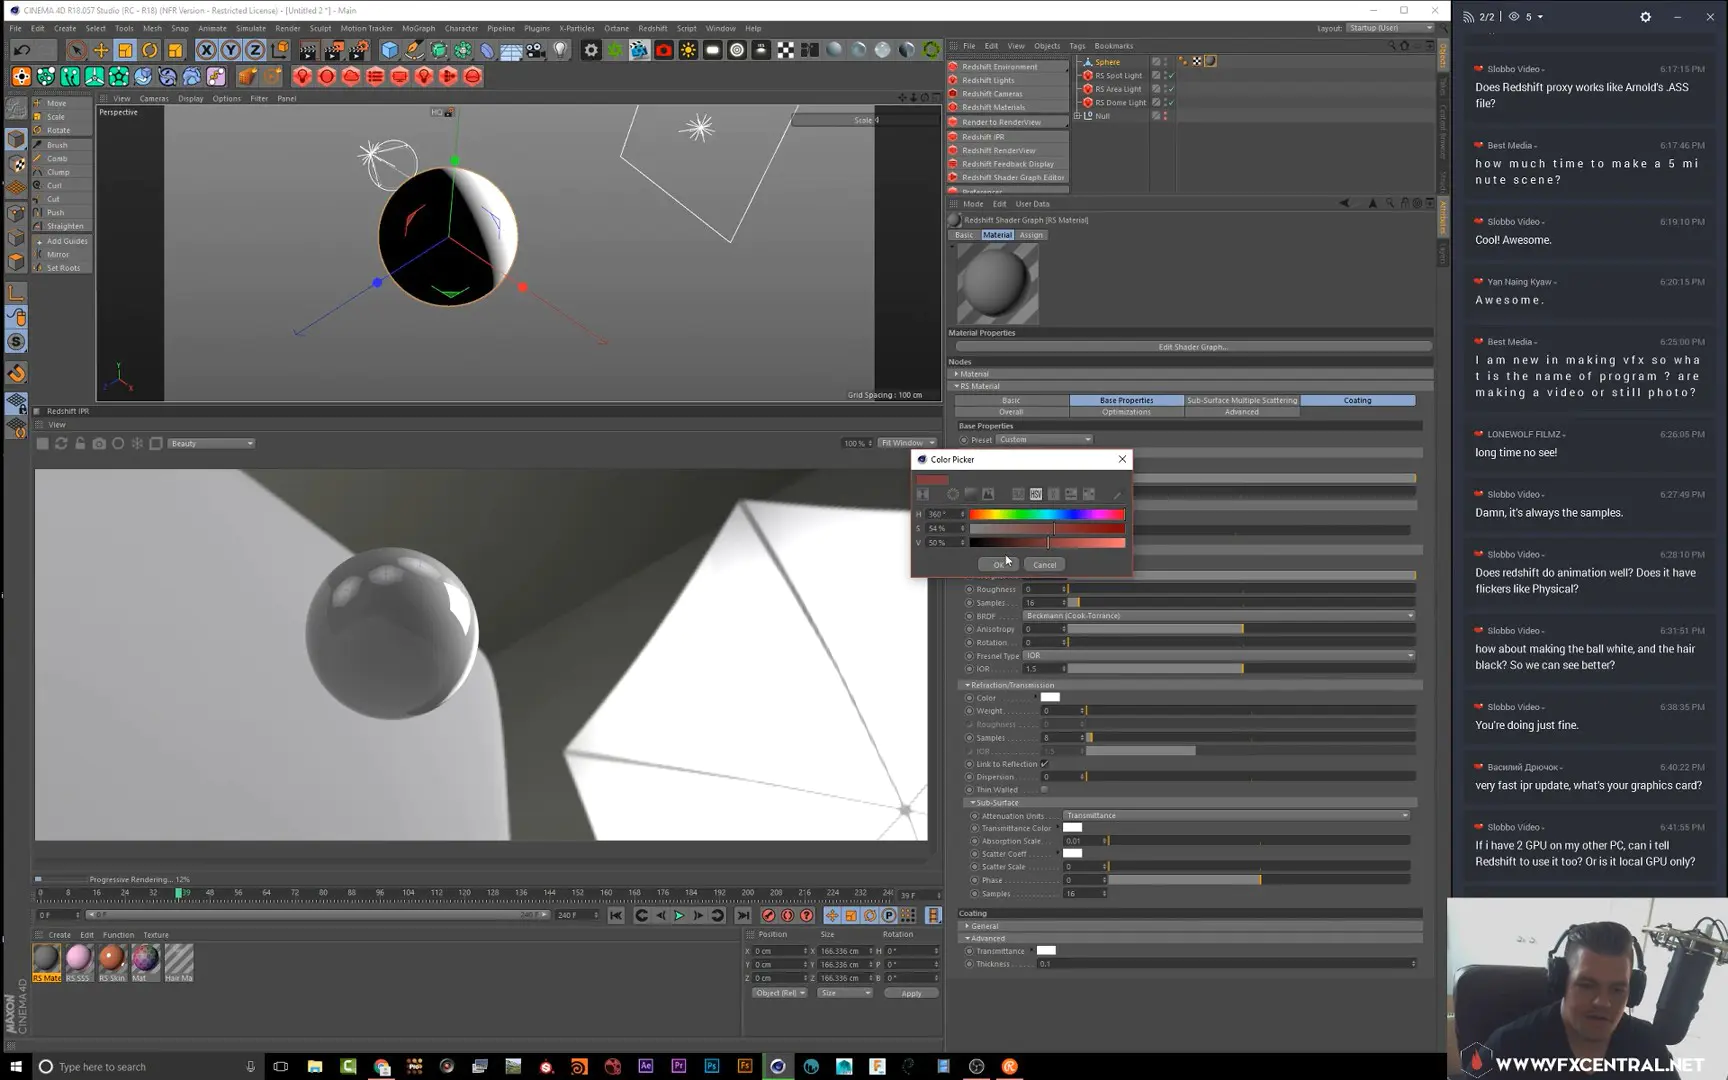The height and width of the screenshot is (1080, 1728).
Task: Open the Fit Window dropdown in IPR
Action: click(x=907, y=443)
